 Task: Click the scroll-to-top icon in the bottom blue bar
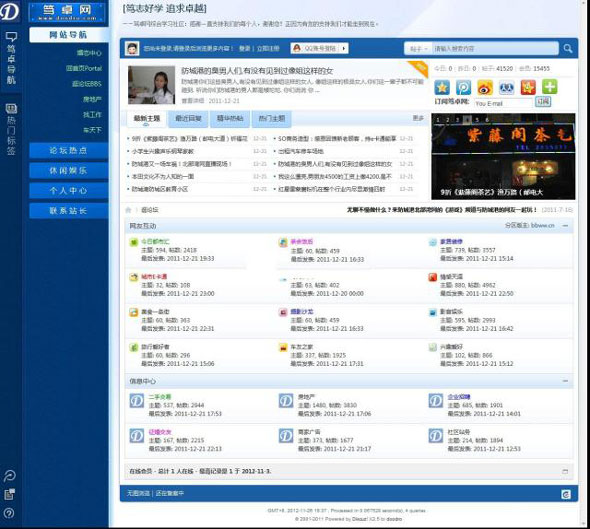click(x=566, y=494)
